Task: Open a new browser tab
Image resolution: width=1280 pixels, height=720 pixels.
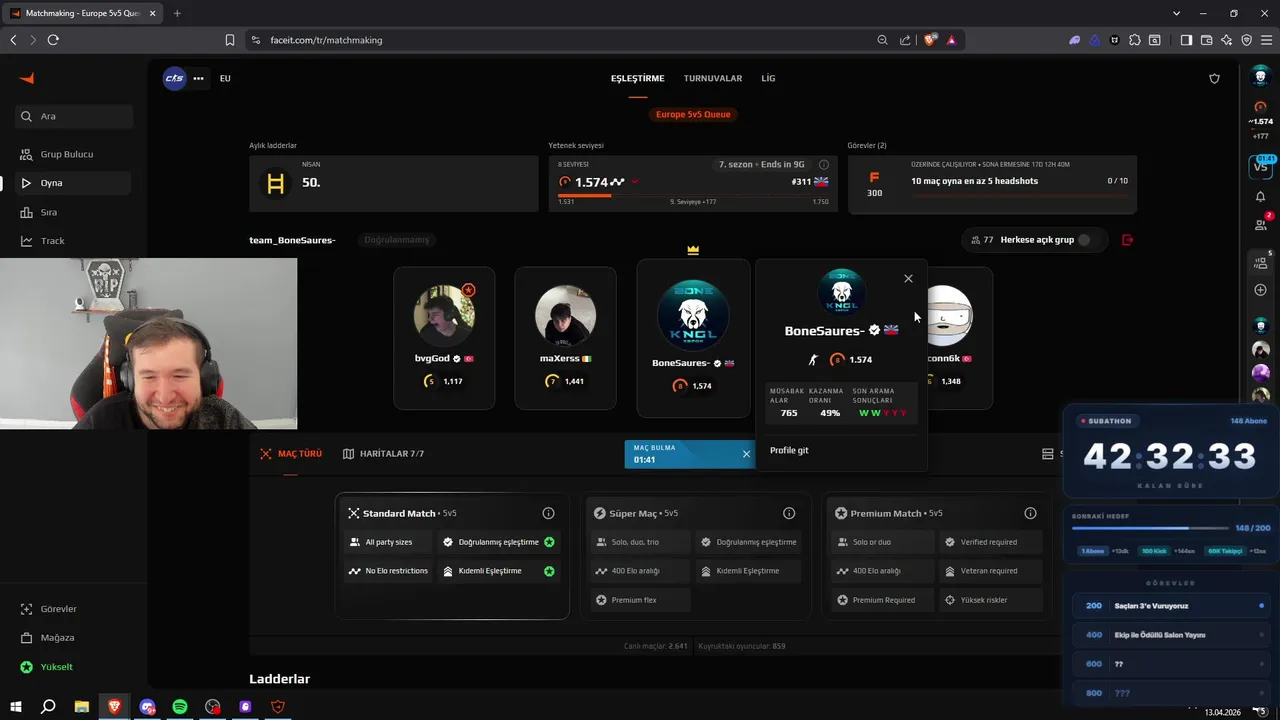Action: tap(177, 13)
